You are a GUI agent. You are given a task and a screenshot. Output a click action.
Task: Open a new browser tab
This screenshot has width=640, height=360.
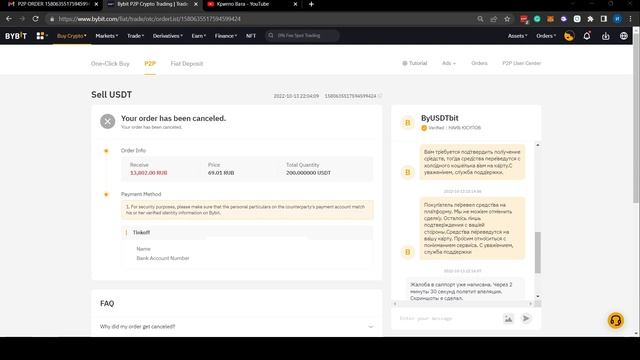coord(311,4)
